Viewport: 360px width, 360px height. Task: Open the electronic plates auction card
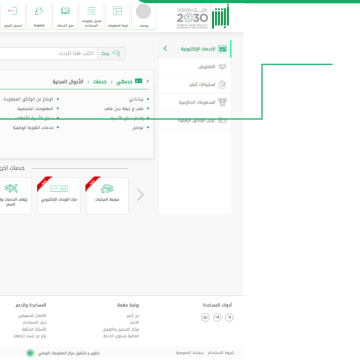[59, 196]
